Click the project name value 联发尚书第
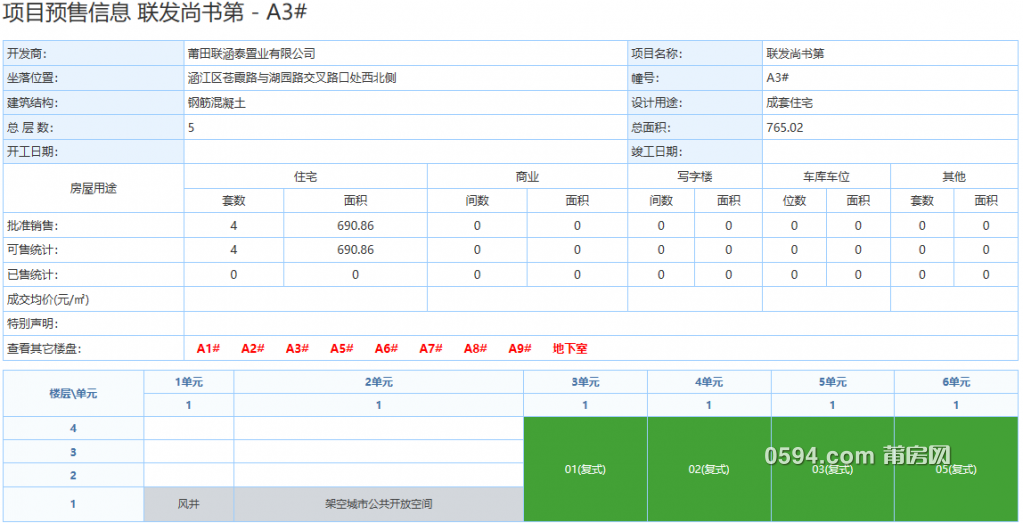Image resolution: width=1023 pixels, height=523 pixels. click(x=795, y=53)
